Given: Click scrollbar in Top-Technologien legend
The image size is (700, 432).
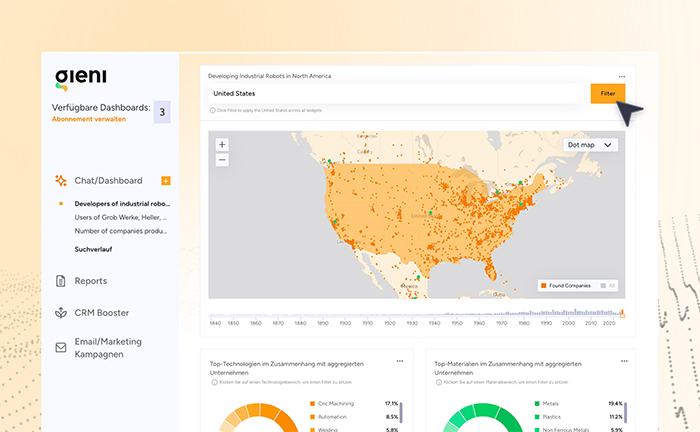Looking at the screenshot, I should [401, 413].
